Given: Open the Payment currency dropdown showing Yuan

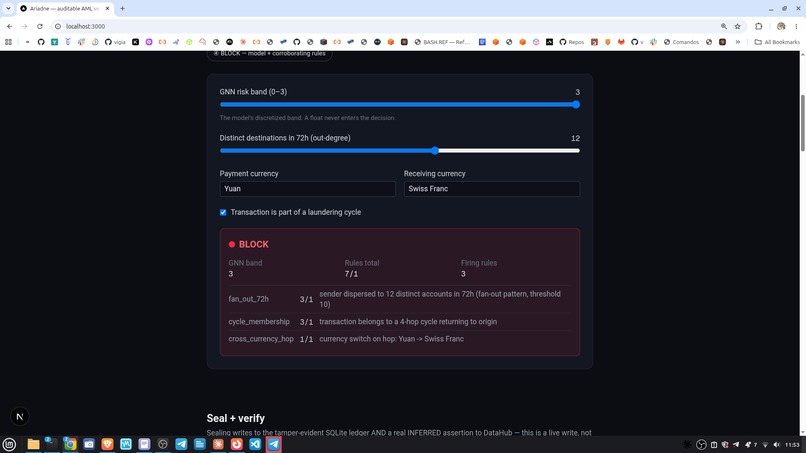Looking at the screenshot, I should (307, 189).
